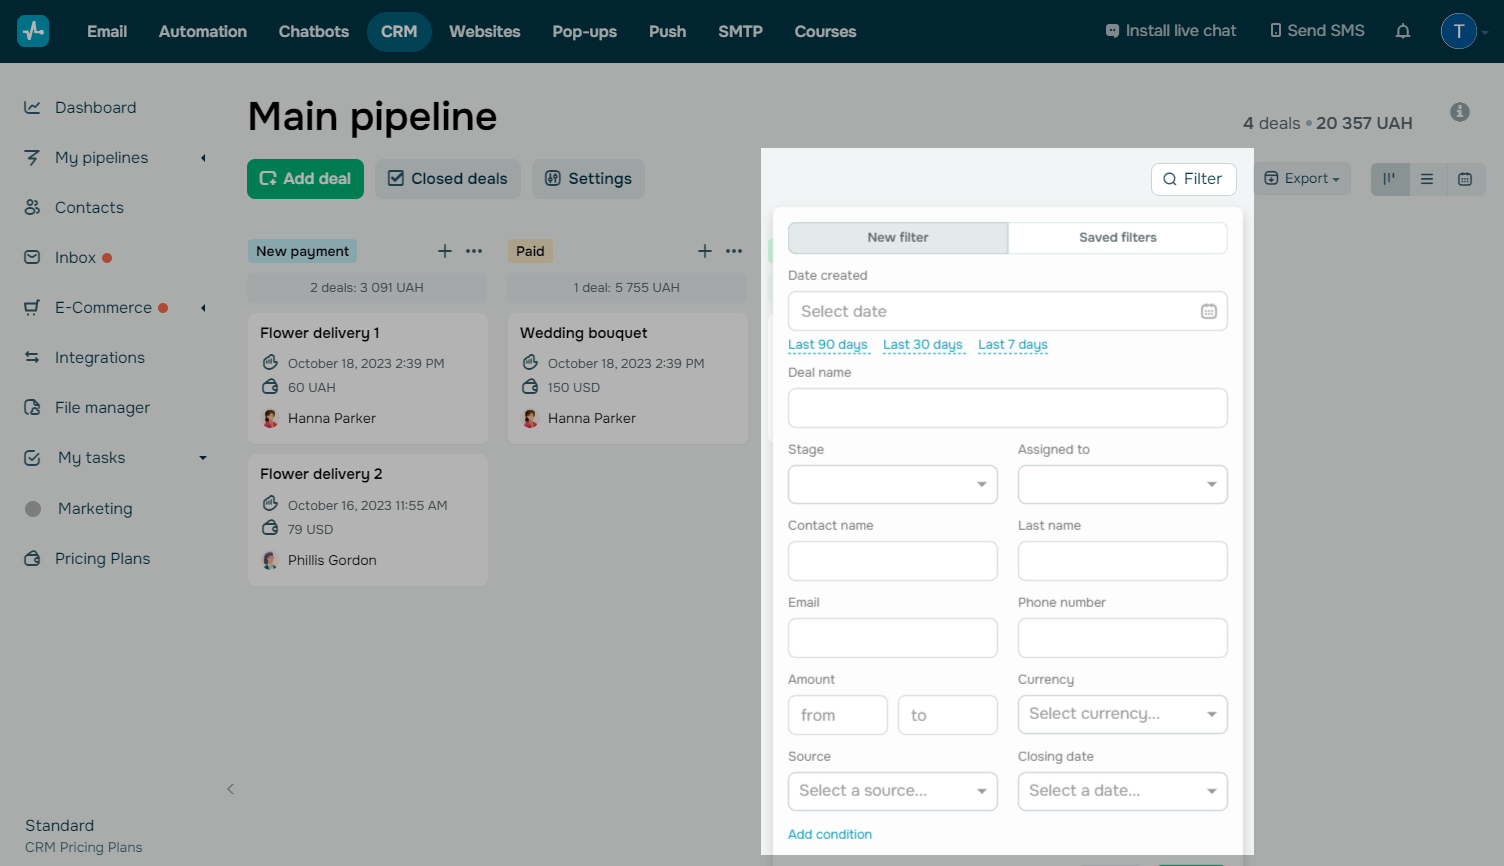Open the CRM menu in top navigation
Image resolution: width=1504 pixels, height=866 pixels.
[x=399, y=31]
